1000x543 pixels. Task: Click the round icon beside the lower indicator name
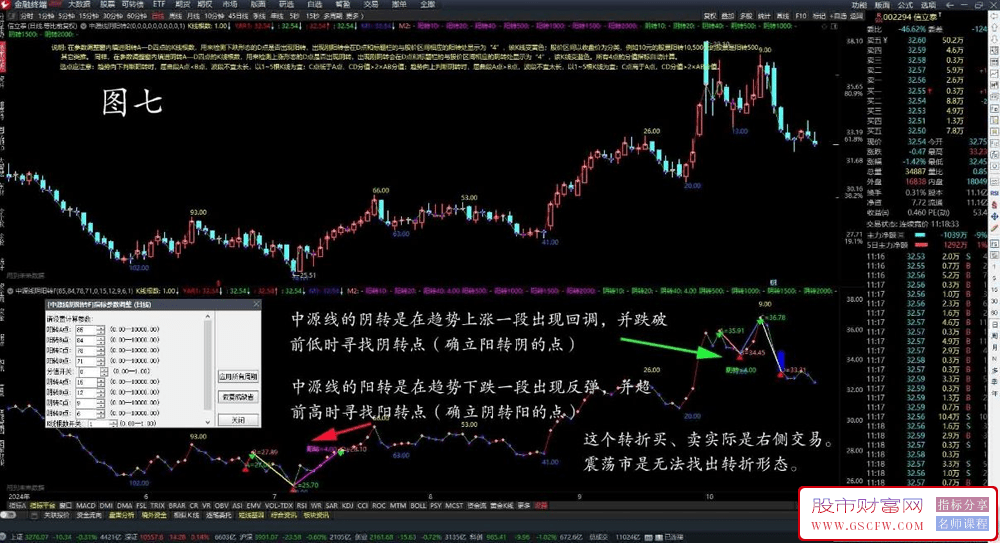[10, 291]
